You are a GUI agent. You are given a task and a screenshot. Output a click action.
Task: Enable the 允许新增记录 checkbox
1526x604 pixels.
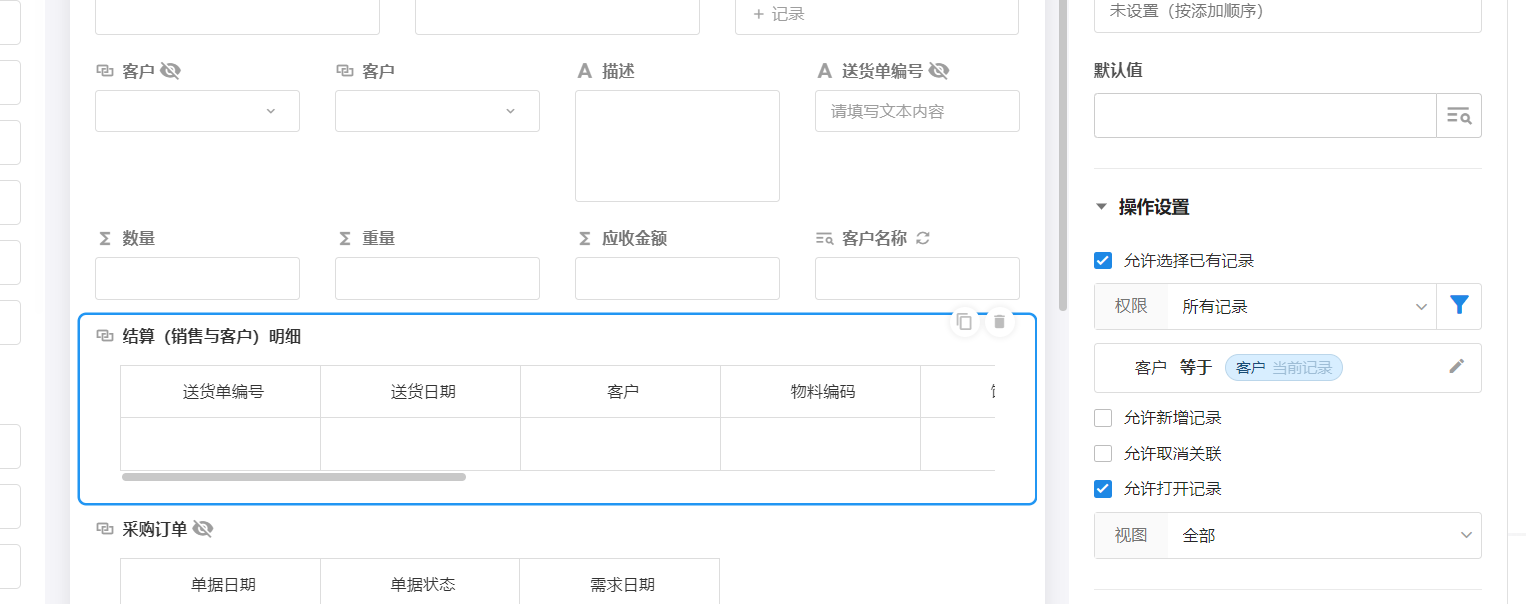(x=1103, y=418)
